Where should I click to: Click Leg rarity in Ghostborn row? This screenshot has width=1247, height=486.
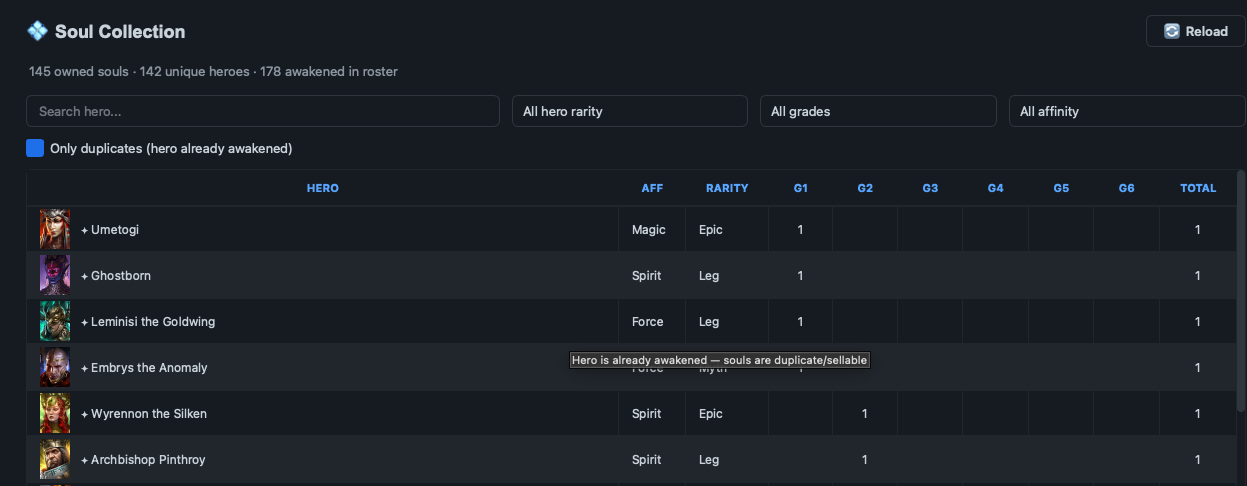(709, 276)
